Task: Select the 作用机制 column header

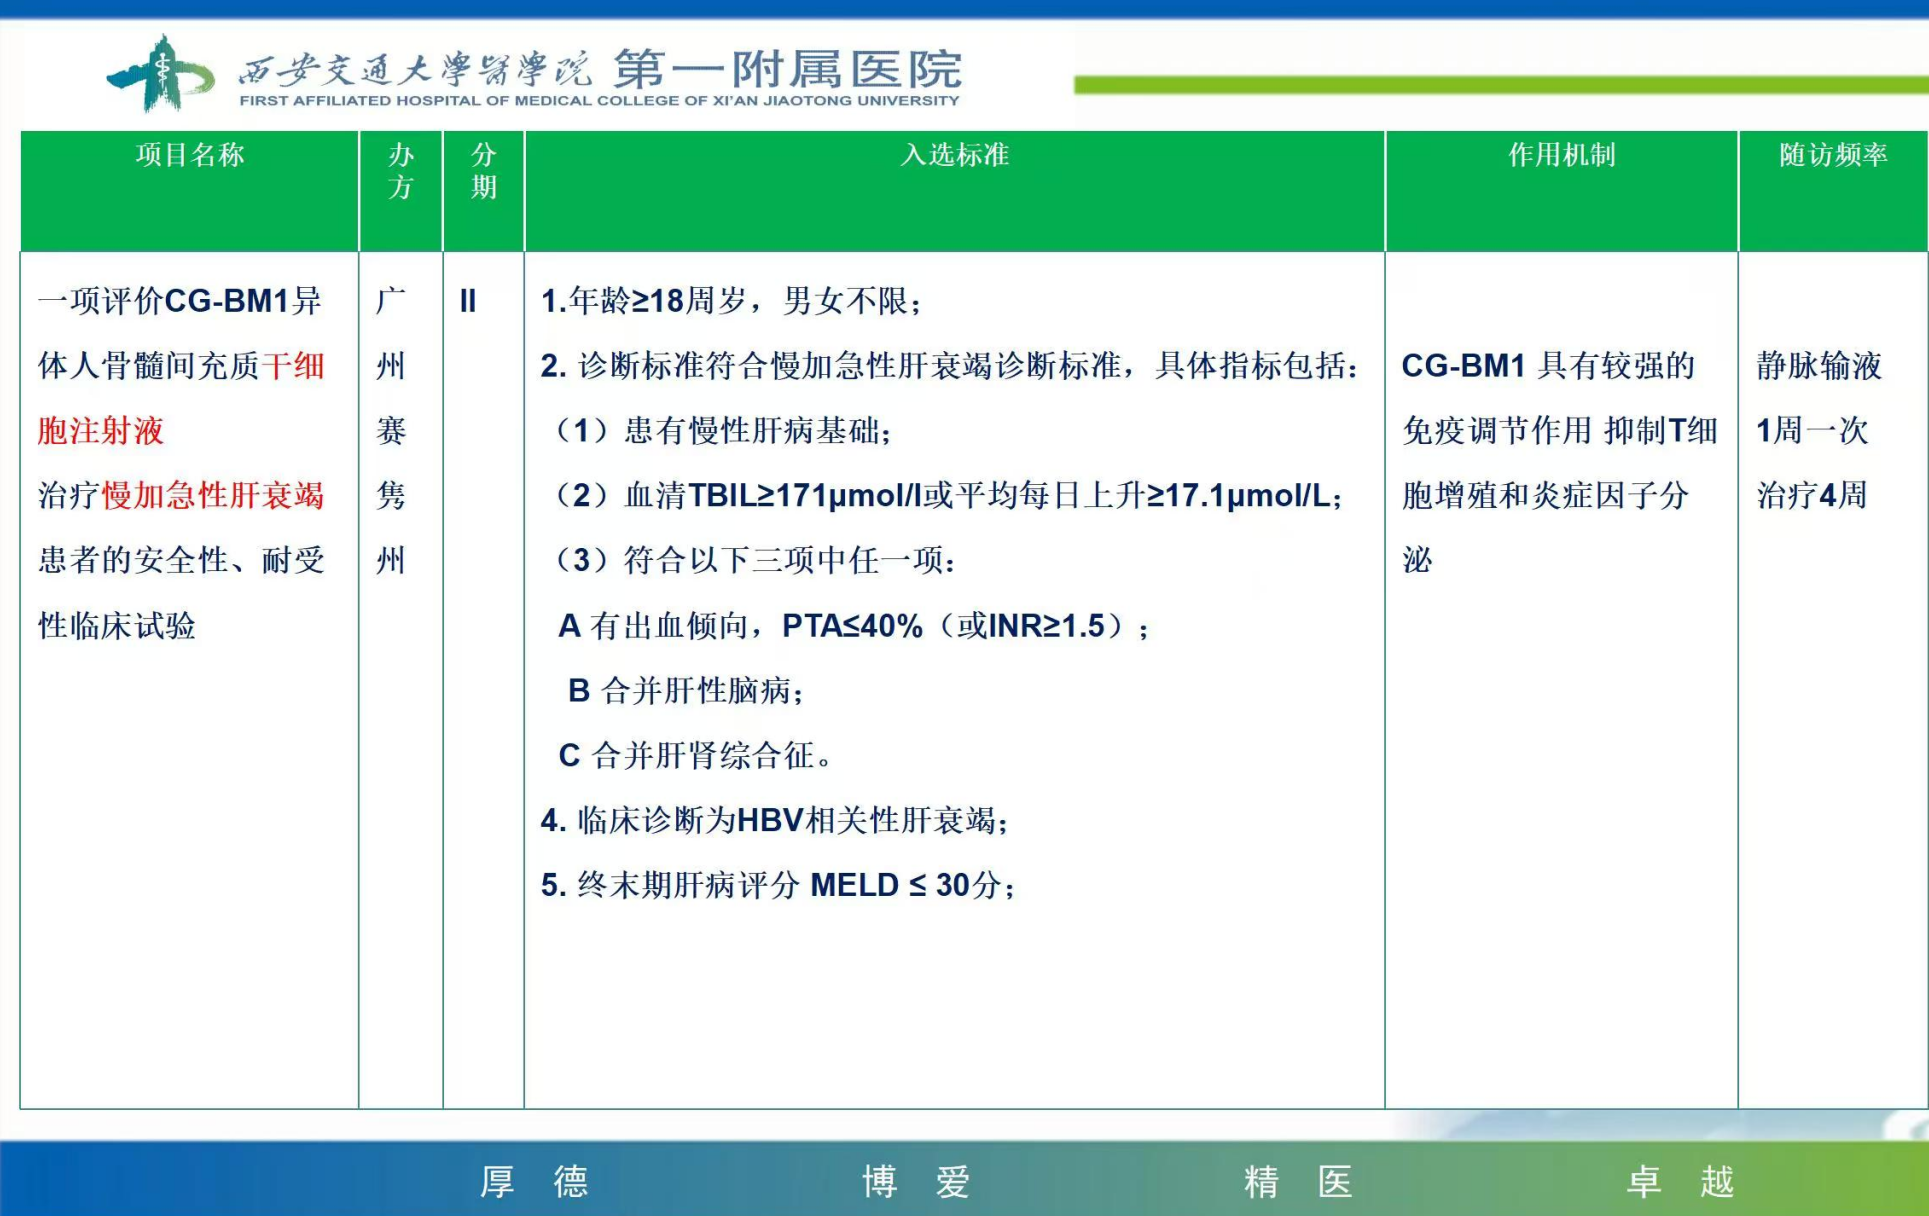Action: point(1561,155)
